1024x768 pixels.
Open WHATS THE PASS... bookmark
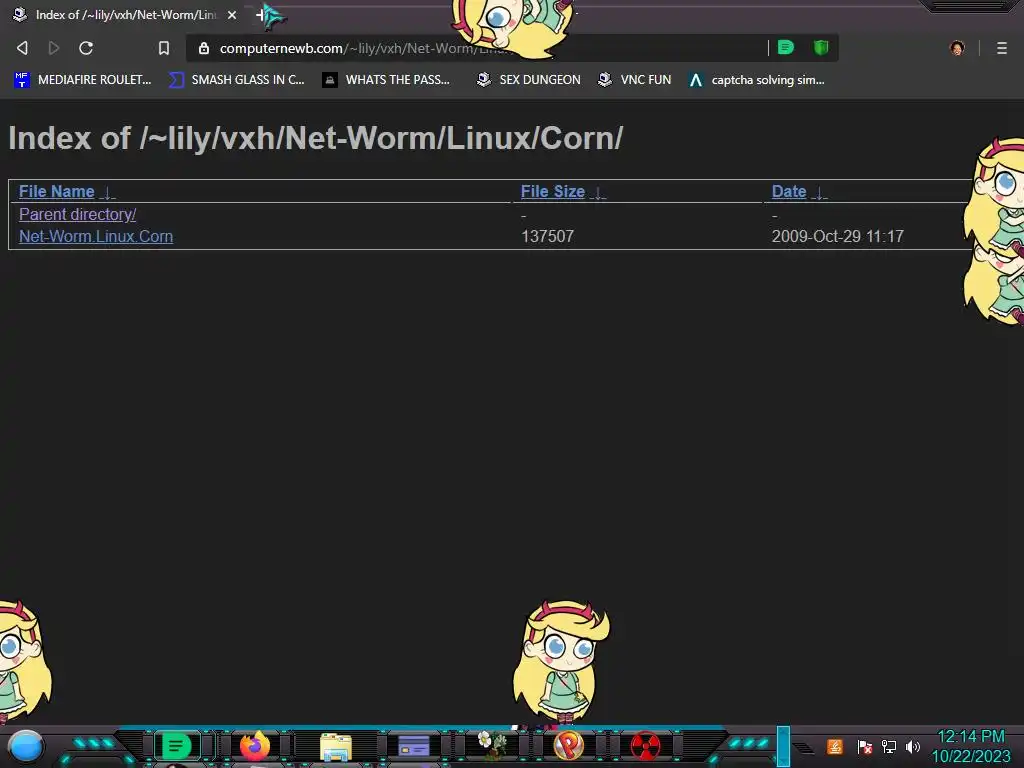coord(386,80)
